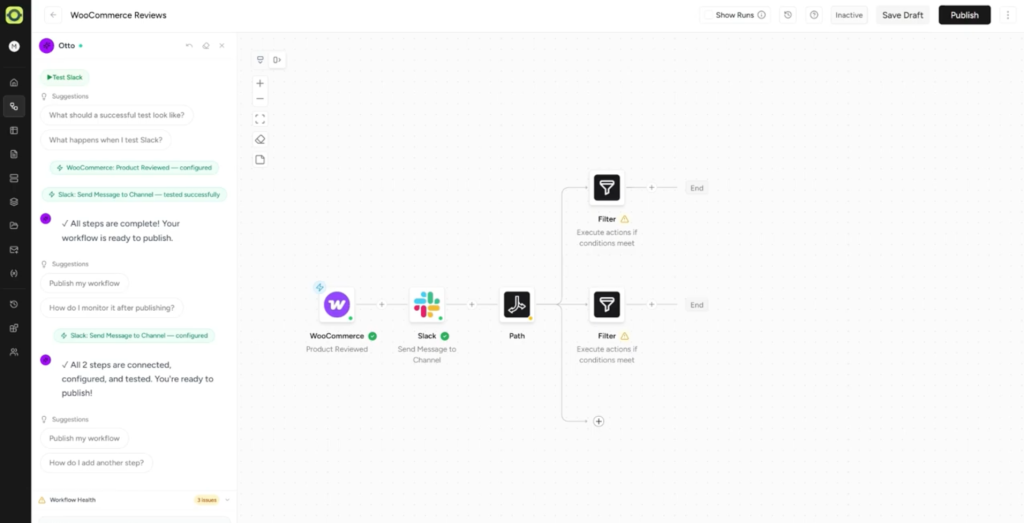Click the canvas eraser tool
Viewport: 1024px width, 523px height.
[x=260, y=139]
